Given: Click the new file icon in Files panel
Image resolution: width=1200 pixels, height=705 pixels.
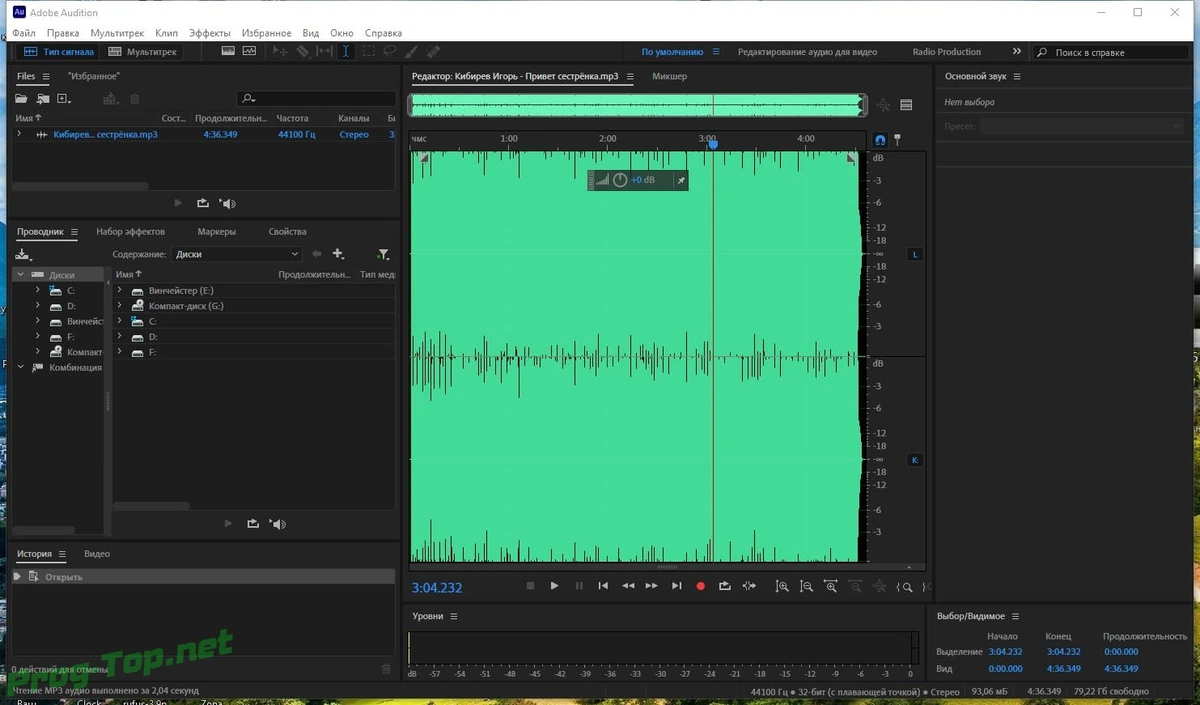Looking at the screenshot, I should 64,99.
